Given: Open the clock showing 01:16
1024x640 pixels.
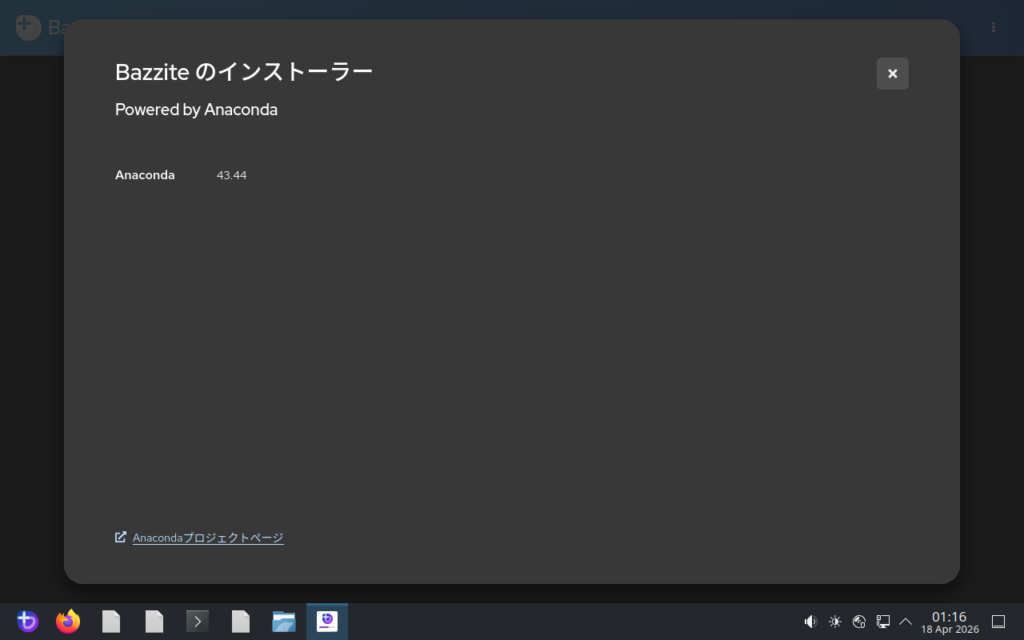Looking at the screenshot, I should click(x=949, y=622).
